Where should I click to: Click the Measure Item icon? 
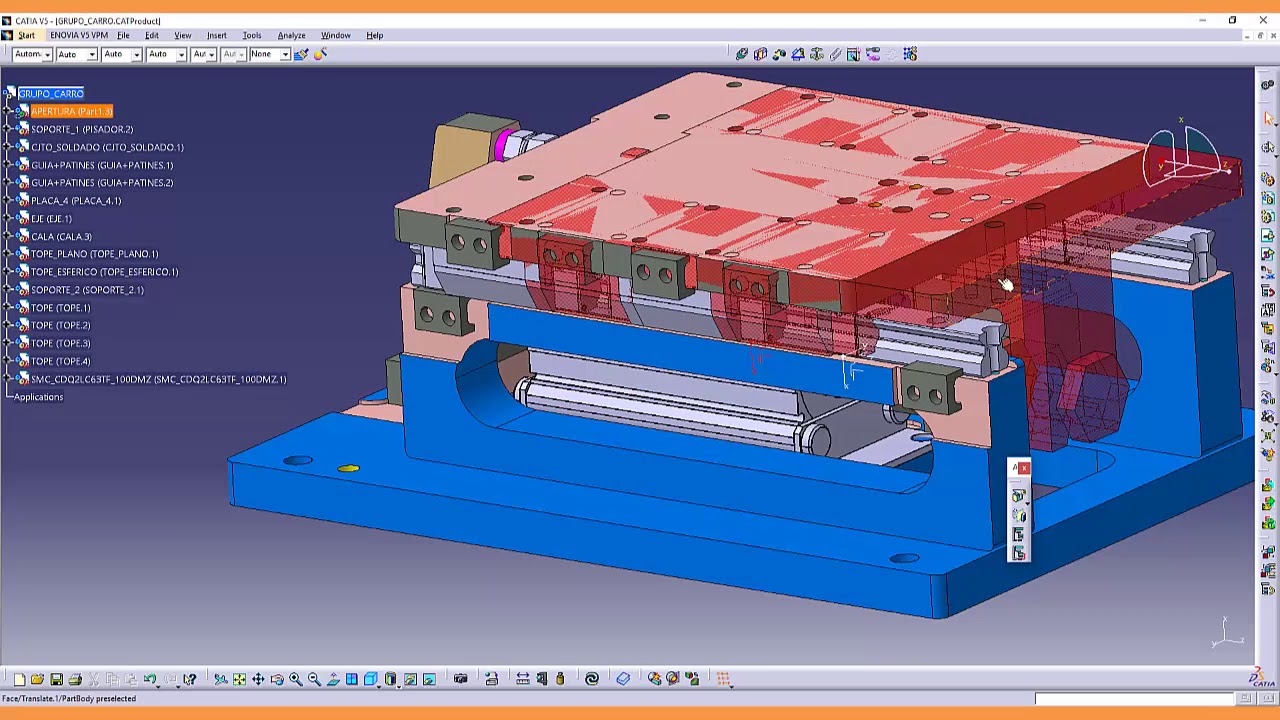[x=541, y=679]
